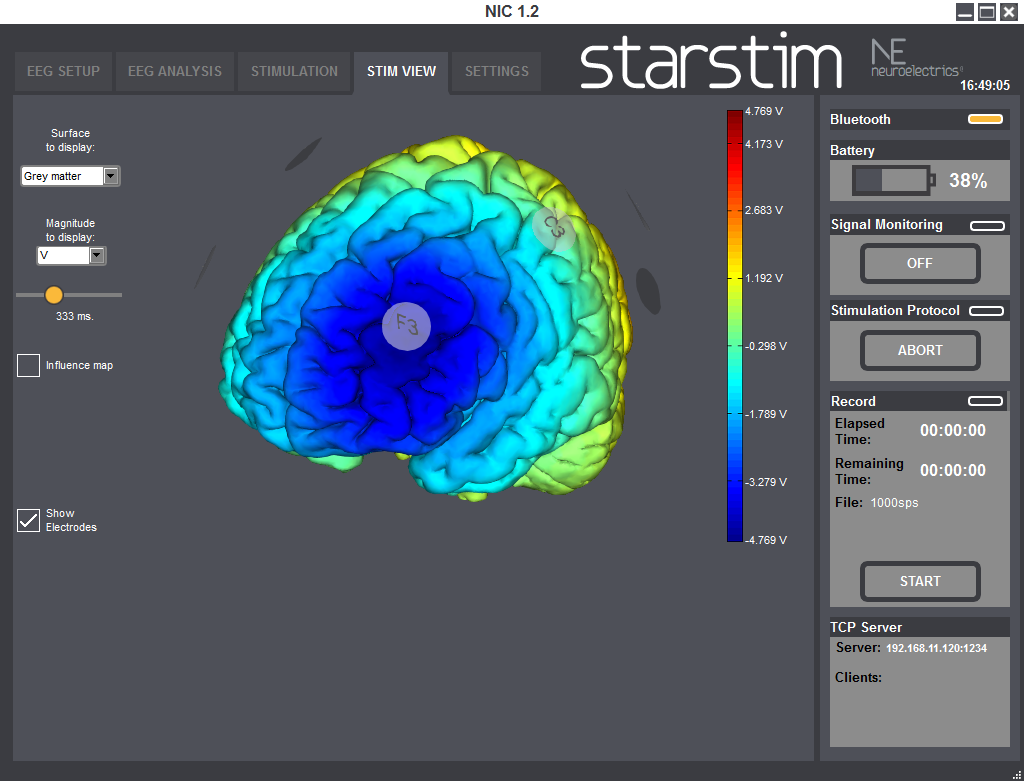Click the 38% battery percentage

point(968,181)
